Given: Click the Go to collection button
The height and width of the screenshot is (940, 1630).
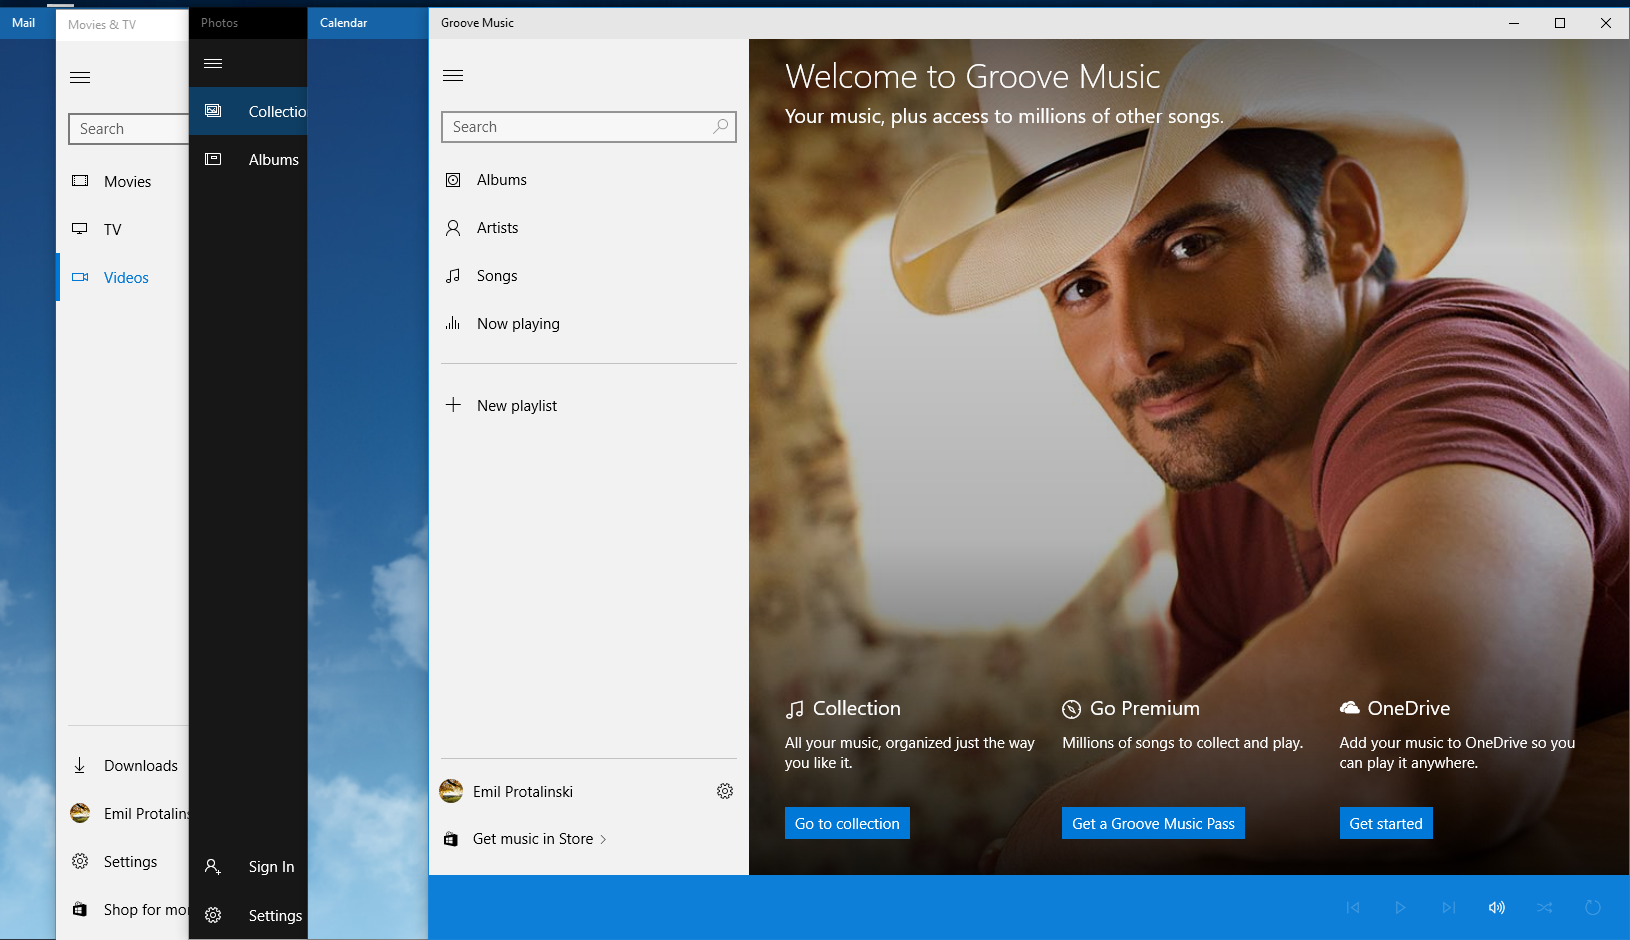Looking at the screenshot, I should coord(847,823).
